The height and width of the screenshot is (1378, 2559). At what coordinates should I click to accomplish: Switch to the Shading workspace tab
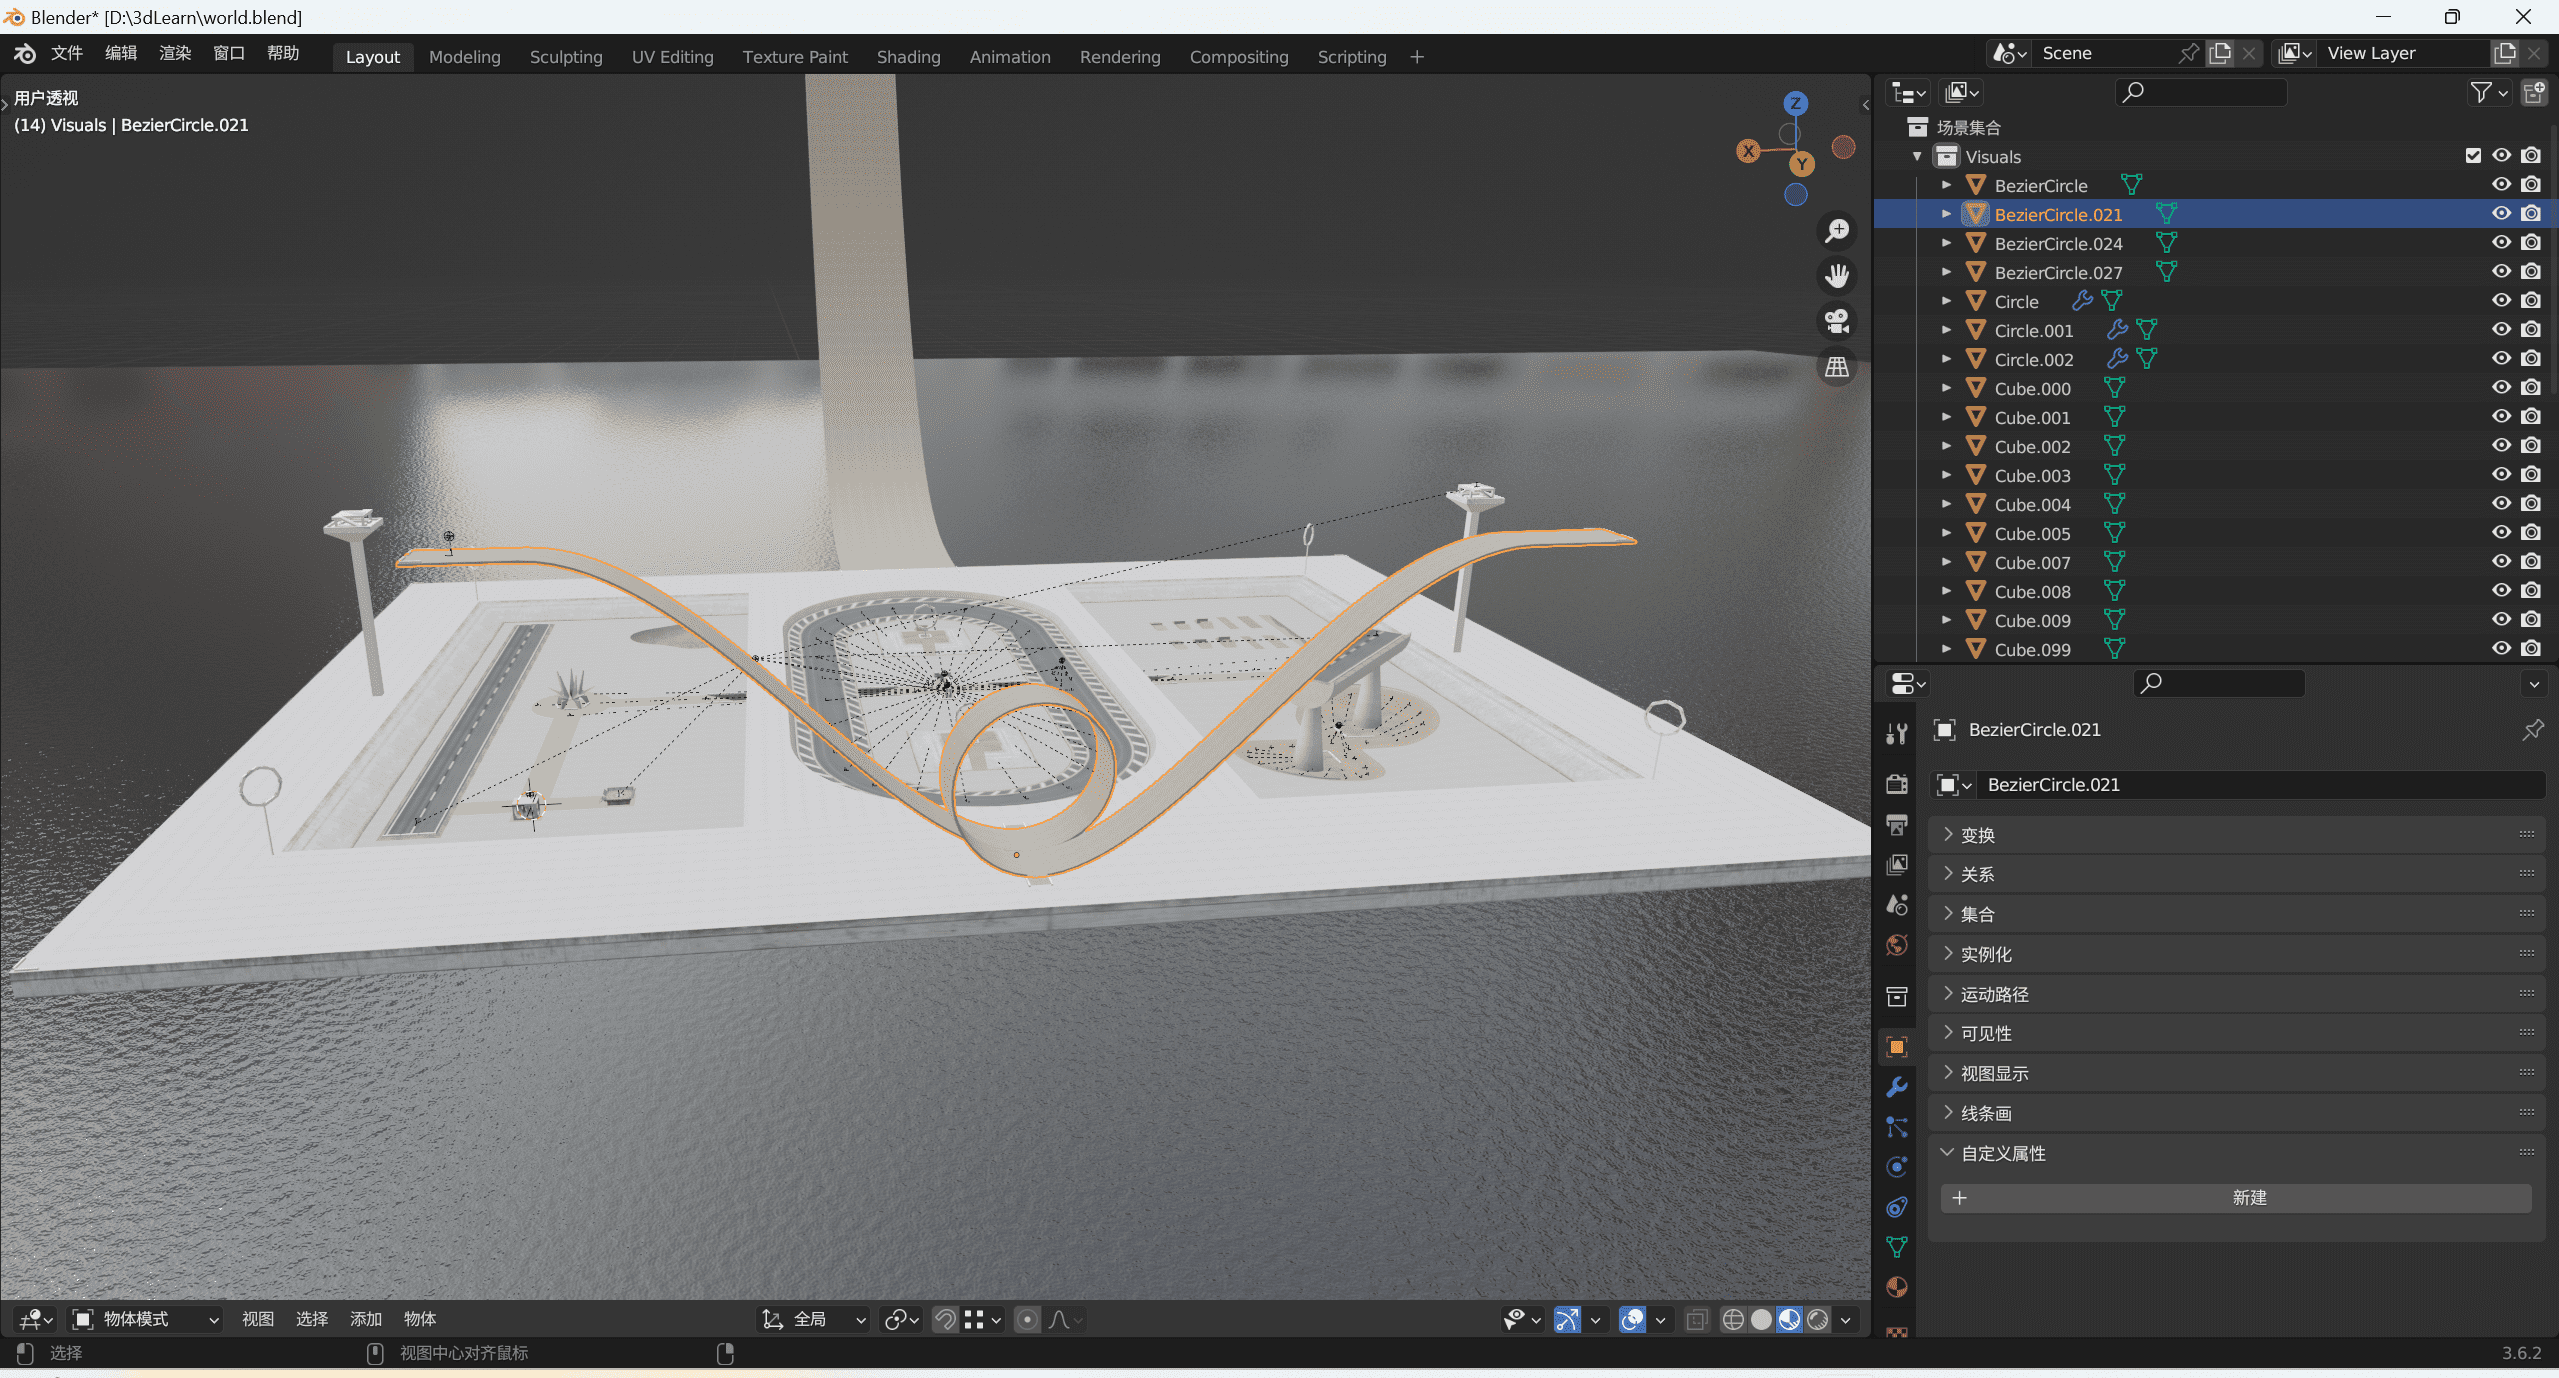click(x=909, y=57)
